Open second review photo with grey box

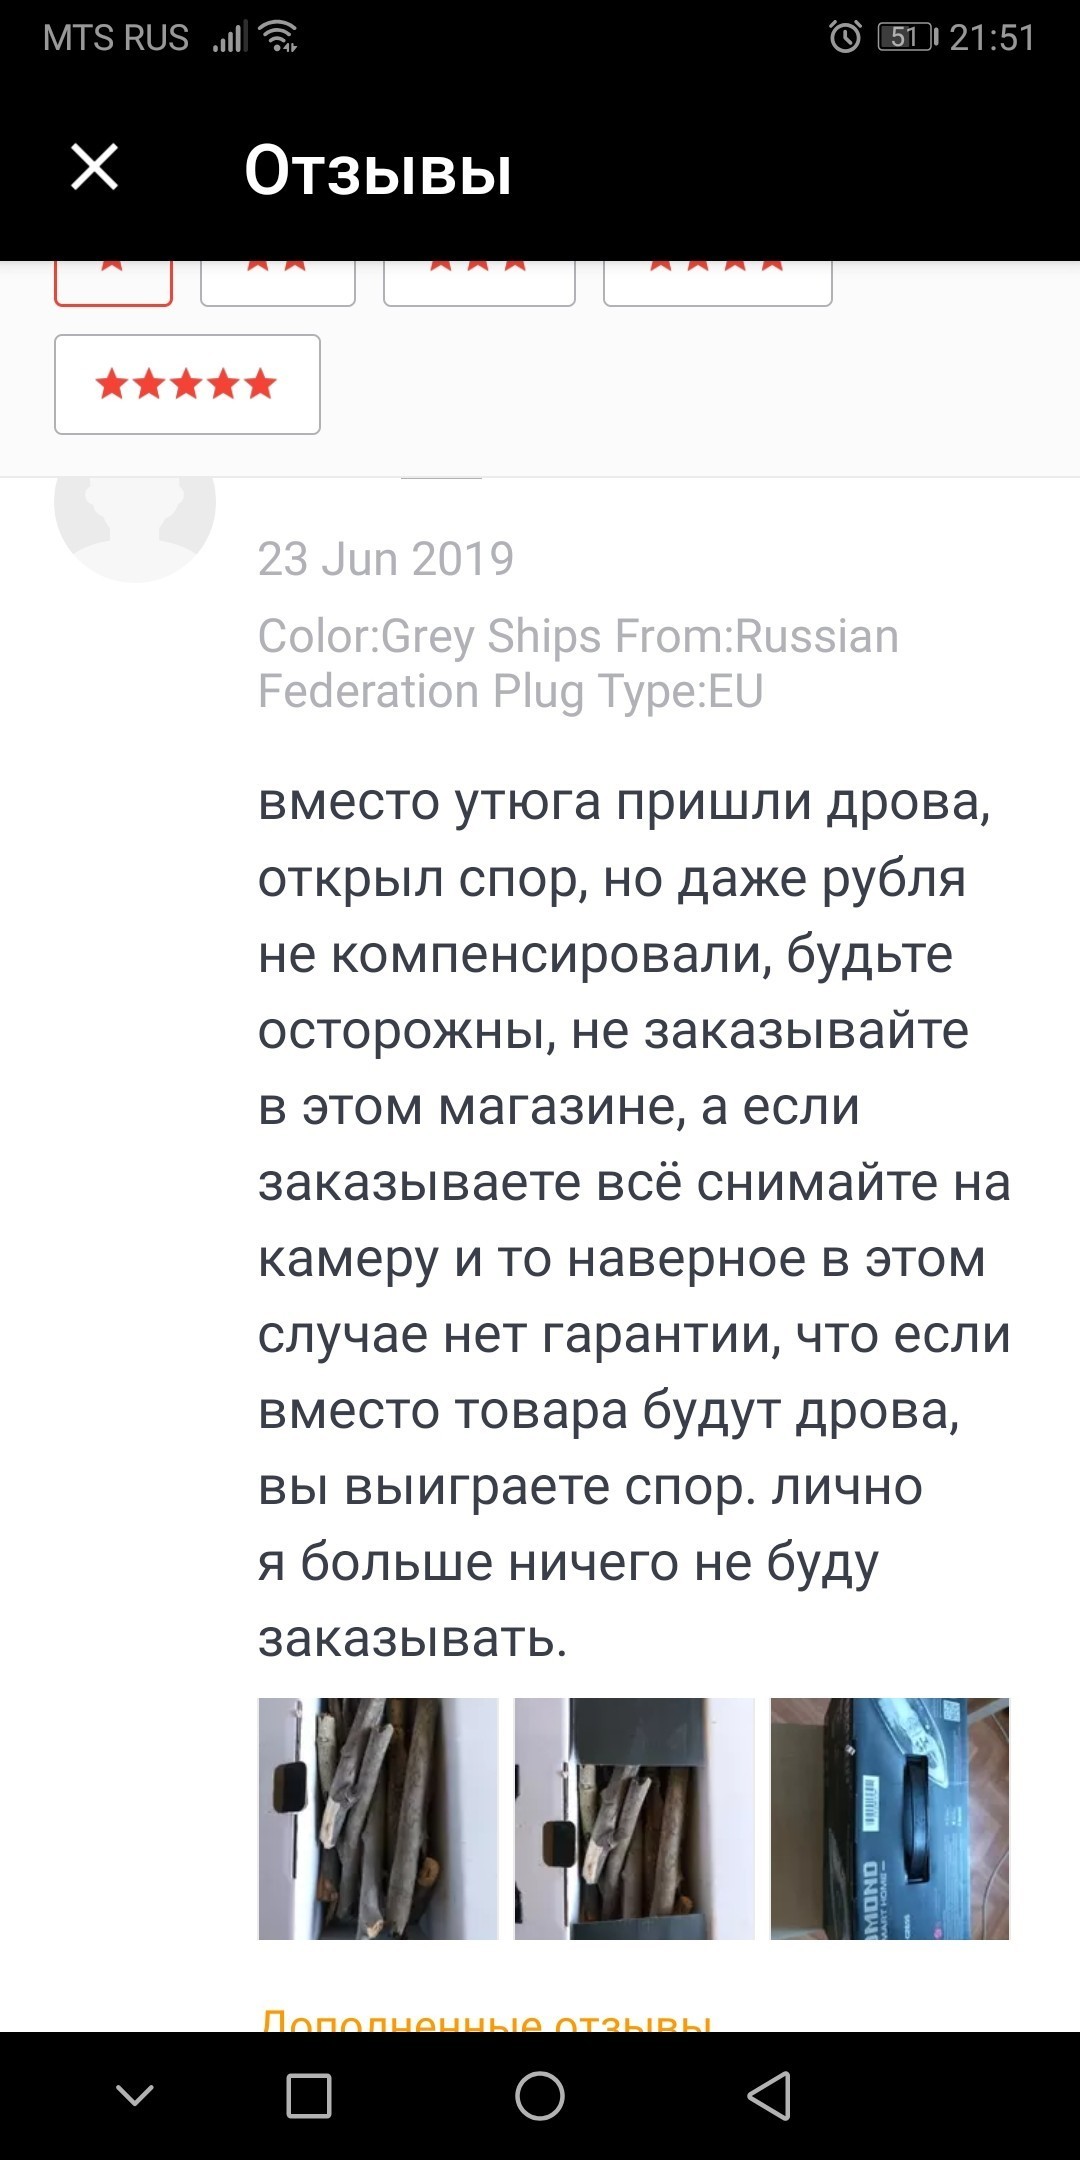tap(634, 1818)
